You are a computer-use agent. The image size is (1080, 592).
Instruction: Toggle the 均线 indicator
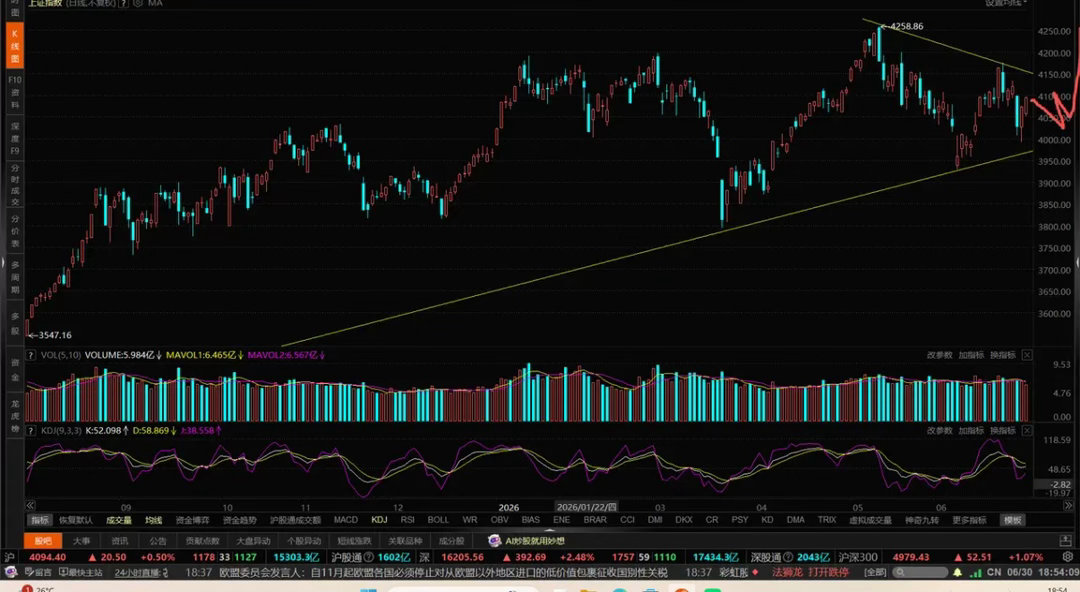(x=154, y=520)
